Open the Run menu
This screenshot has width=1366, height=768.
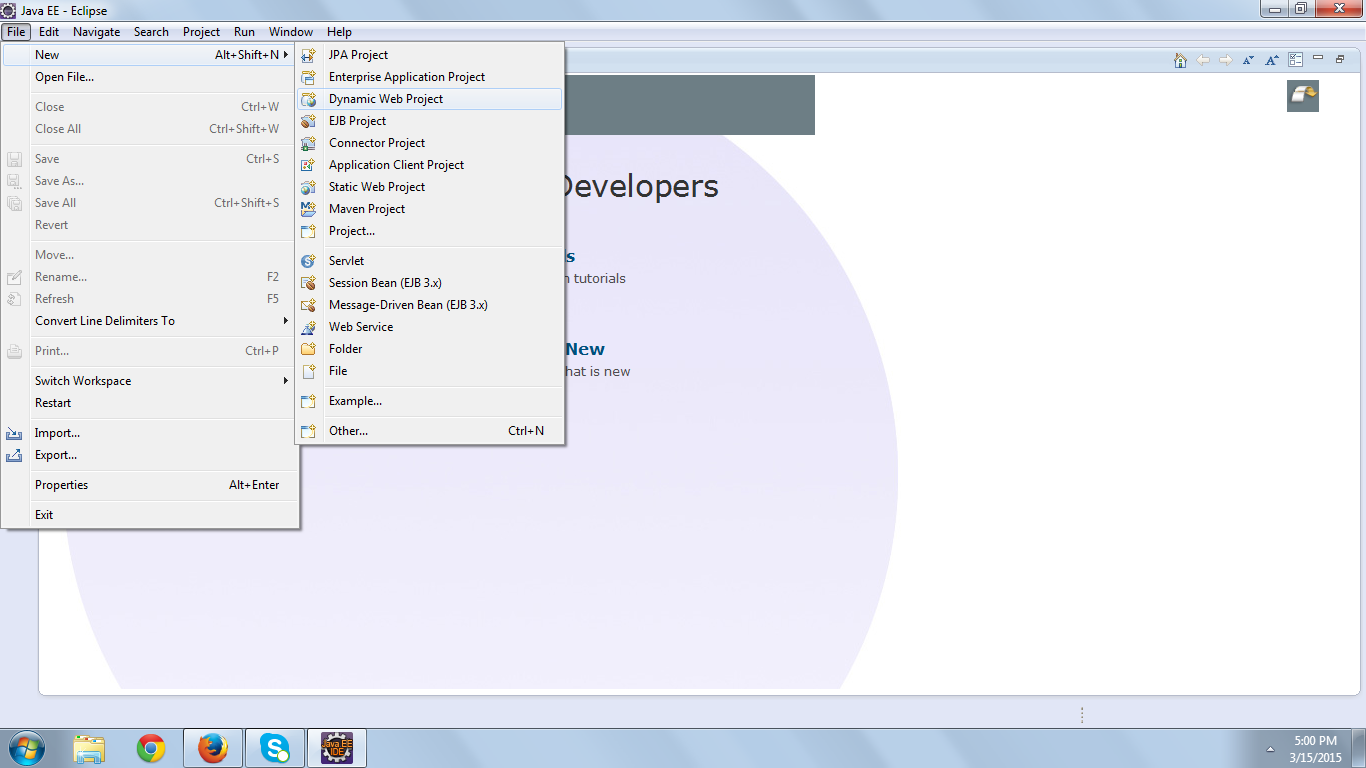pos(244,32)
